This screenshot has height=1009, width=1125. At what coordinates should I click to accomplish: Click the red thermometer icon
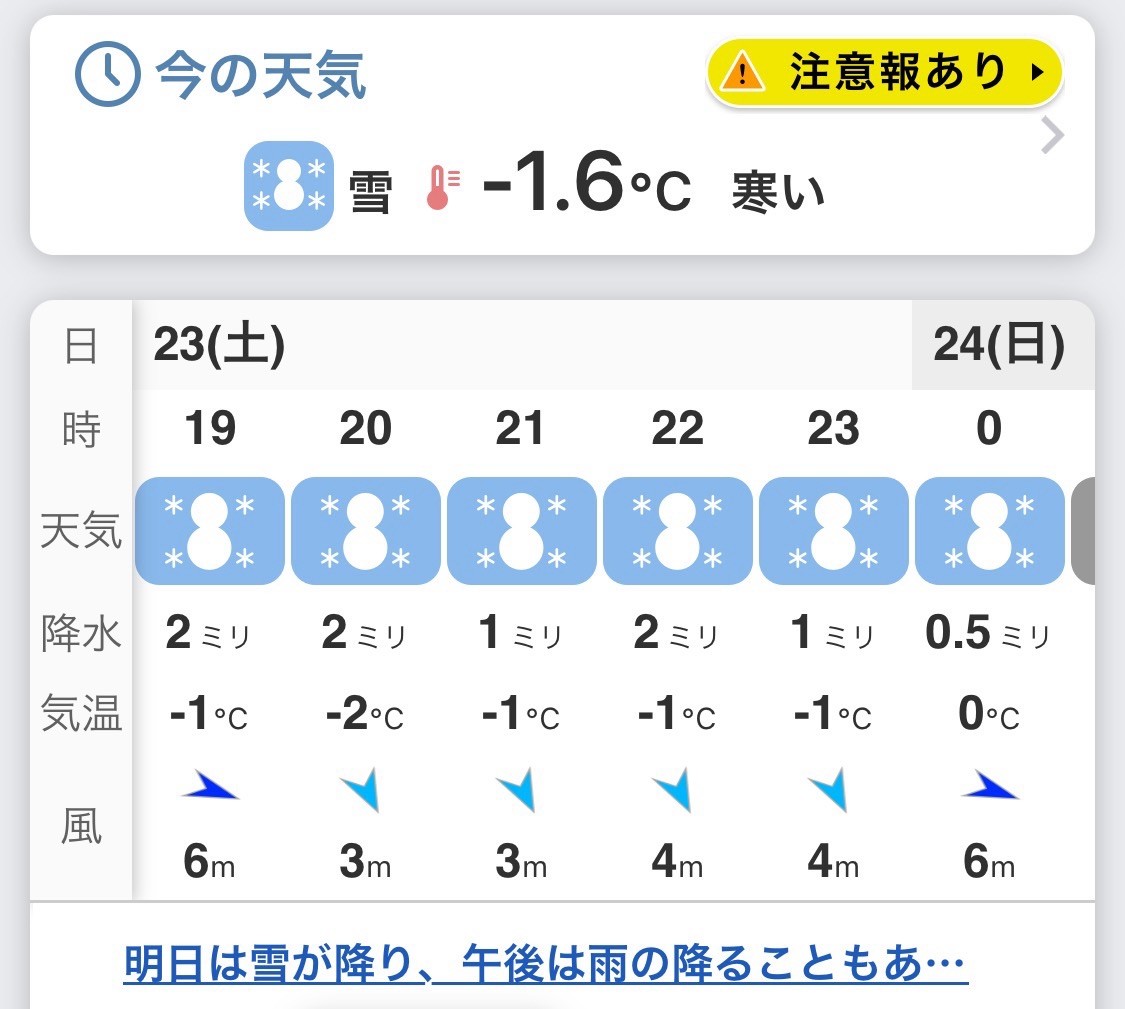click(443, 187)
